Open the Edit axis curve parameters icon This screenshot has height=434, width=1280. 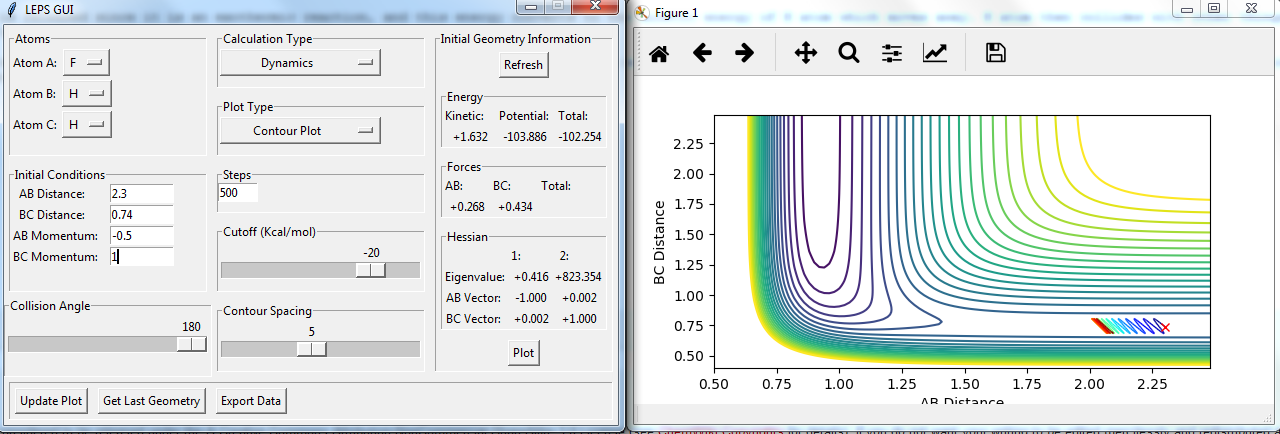935,54
